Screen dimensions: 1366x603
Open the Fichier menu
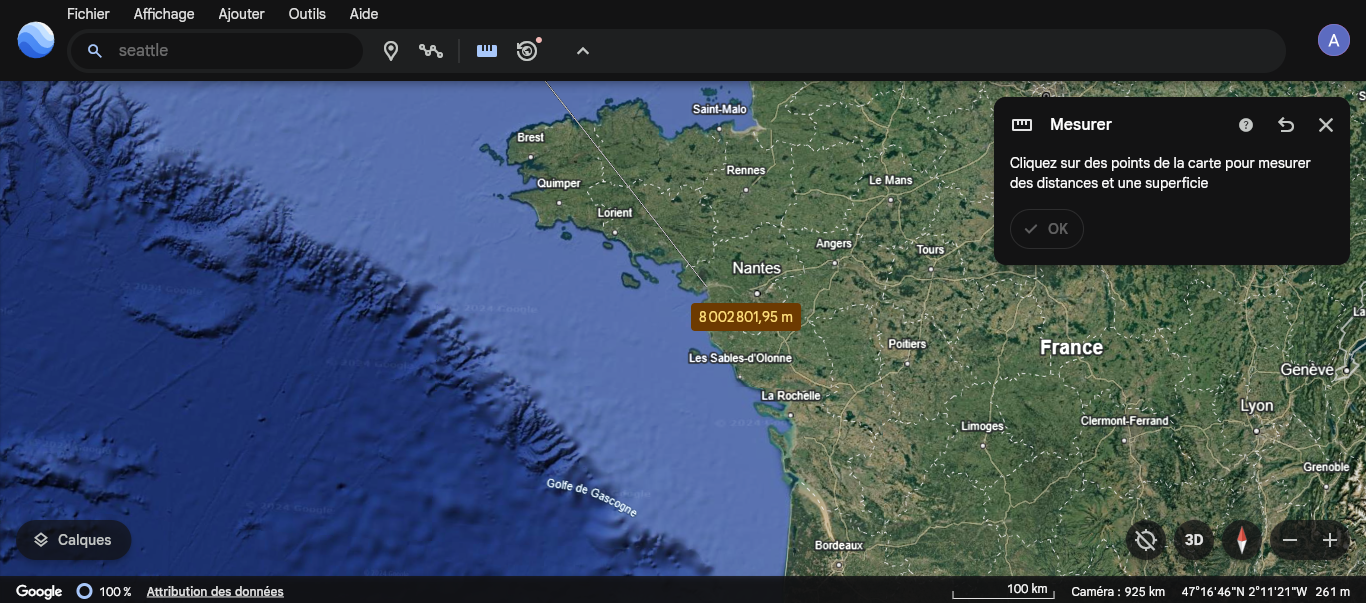(88, 14)
